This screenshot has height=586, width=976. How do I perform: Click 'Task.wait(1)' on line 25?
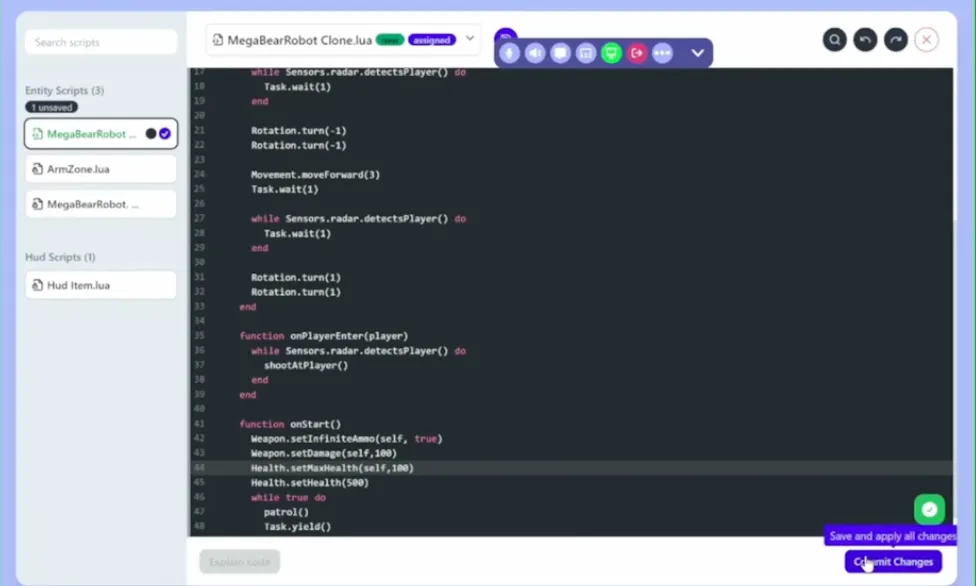point(284,189)
